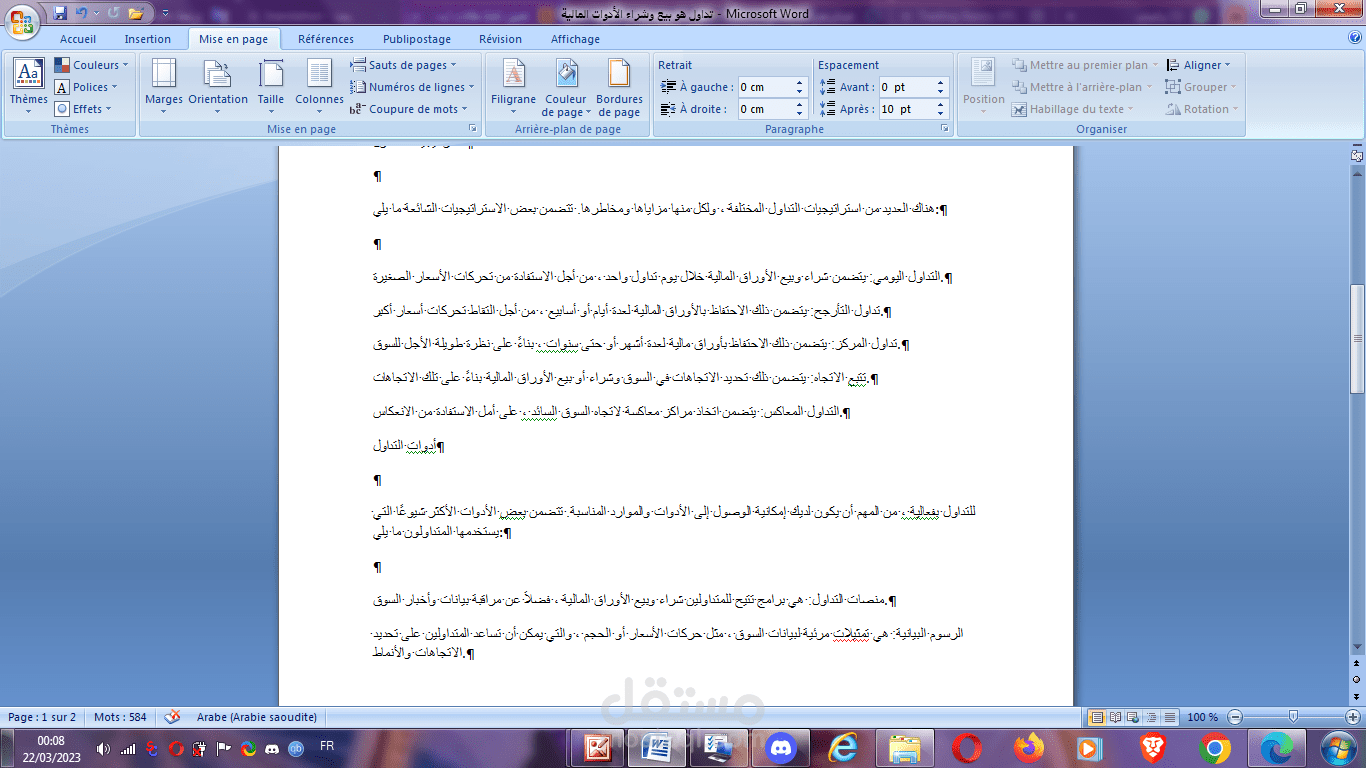The height and width of the screenshot is (768, 1366).
Task: Switch to Print Layout view
Action: click(x=1097, y=717)
